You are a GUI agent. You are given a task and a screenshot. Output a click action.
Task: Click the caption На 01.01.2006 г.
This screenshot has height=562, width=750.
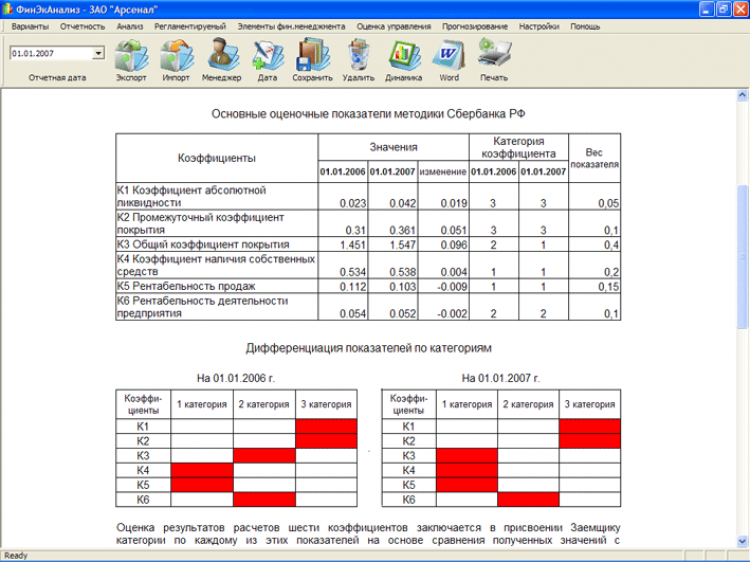236,378
